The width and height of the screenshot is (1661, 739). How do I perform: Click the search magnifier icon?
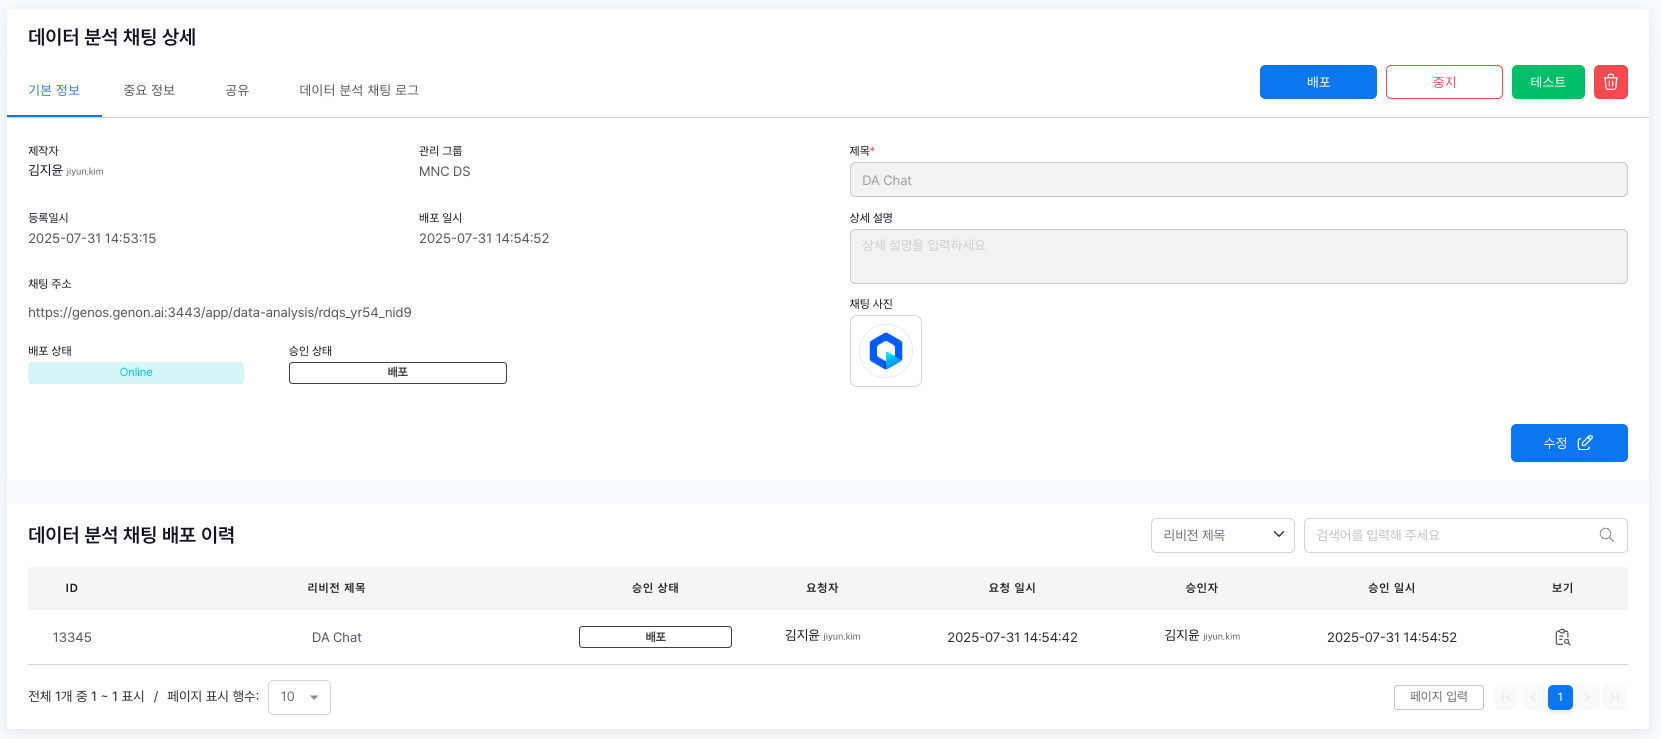click(x=1606, y=535)
